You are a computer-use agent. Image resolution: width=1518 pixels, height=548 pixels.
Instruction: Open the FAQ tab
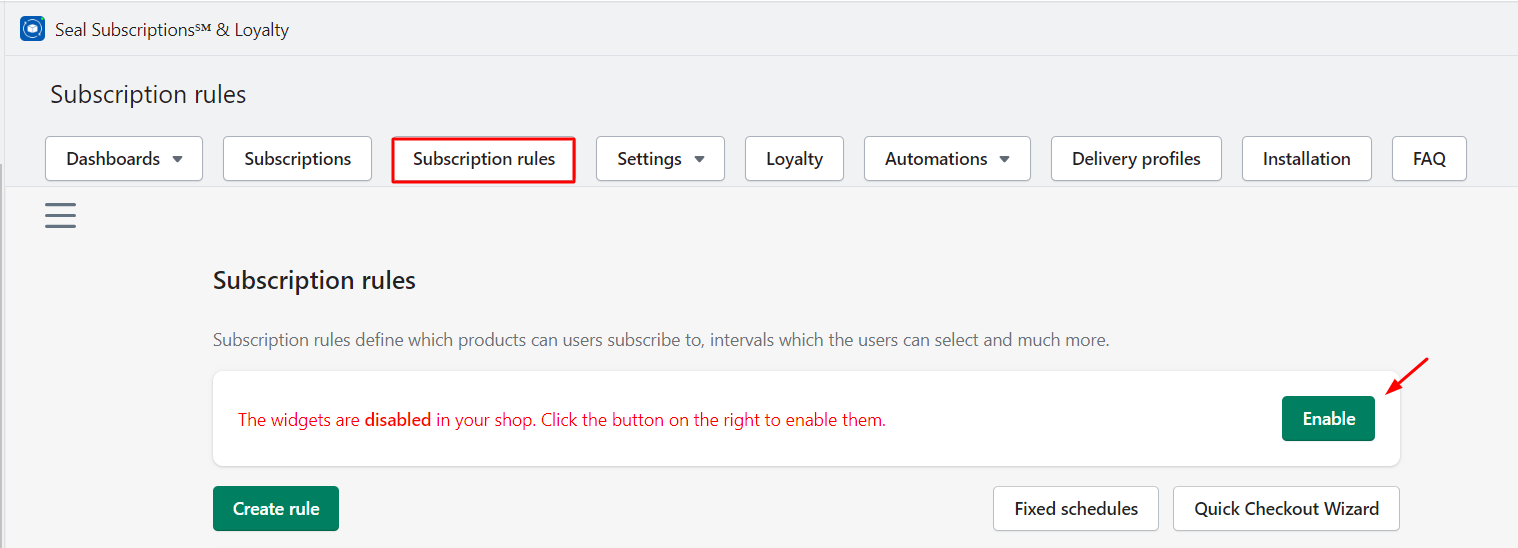coord(1429,159)
